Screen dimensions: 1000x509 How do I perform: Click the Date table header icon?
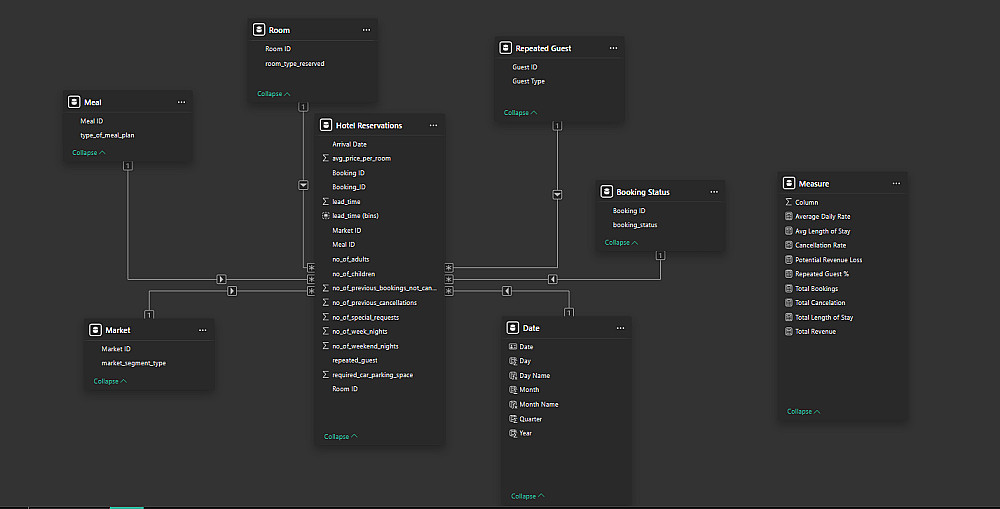pos(512,328)
